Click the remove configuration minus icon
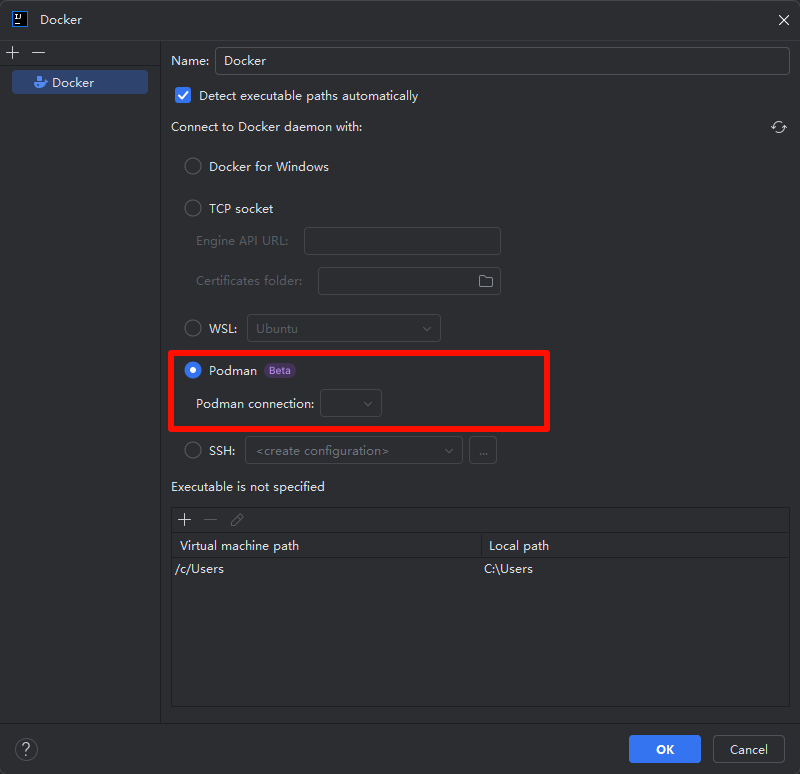The width and height of the screenshot is (800, 774). pyautogui.click(x=38, y=52)
